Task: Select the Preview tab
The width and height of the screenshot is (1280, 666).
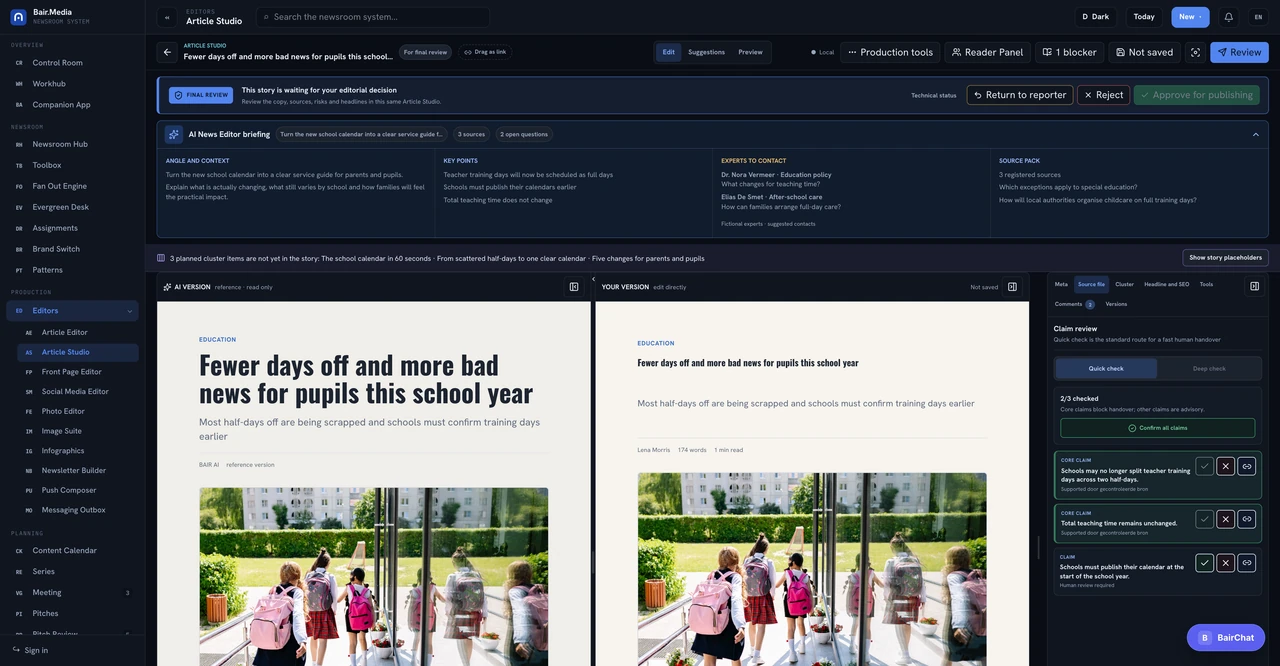Action: point(750,52)
